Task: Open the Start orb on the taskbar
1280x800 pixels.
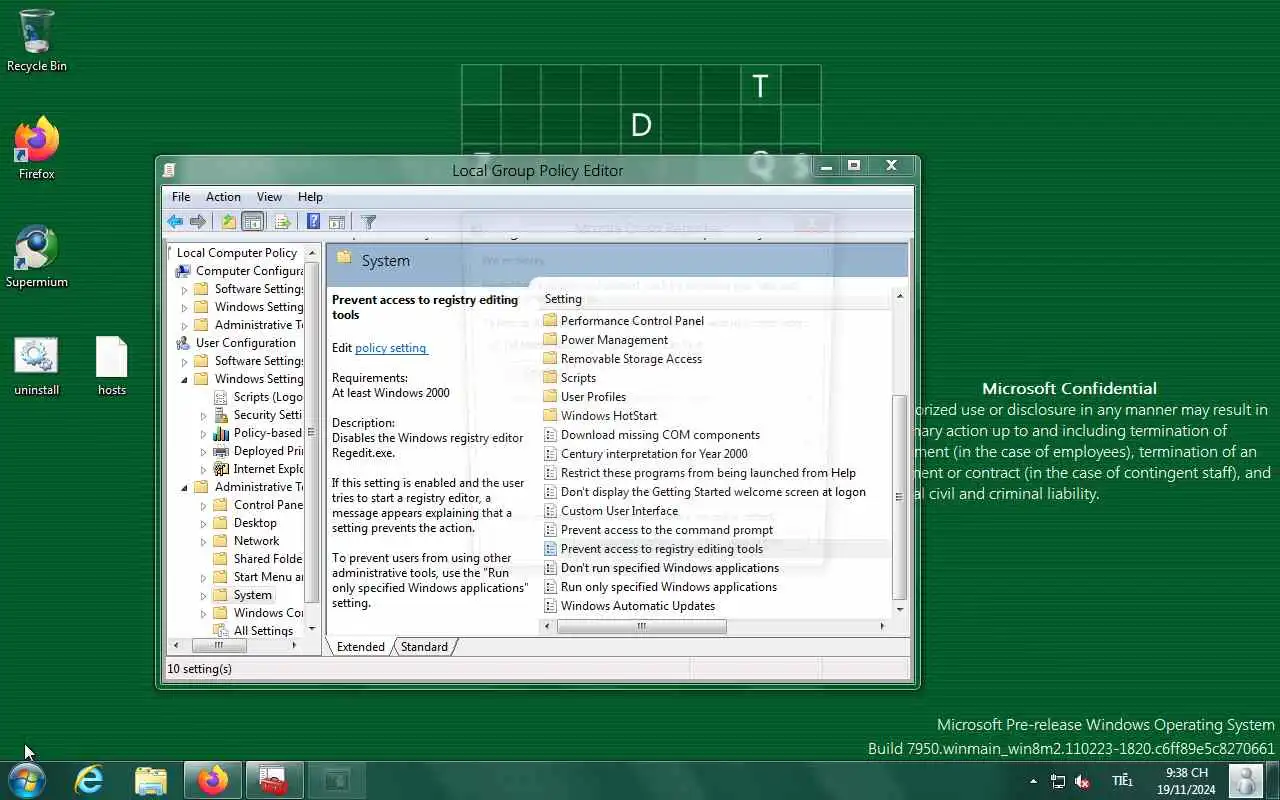Action: point(26,780)
